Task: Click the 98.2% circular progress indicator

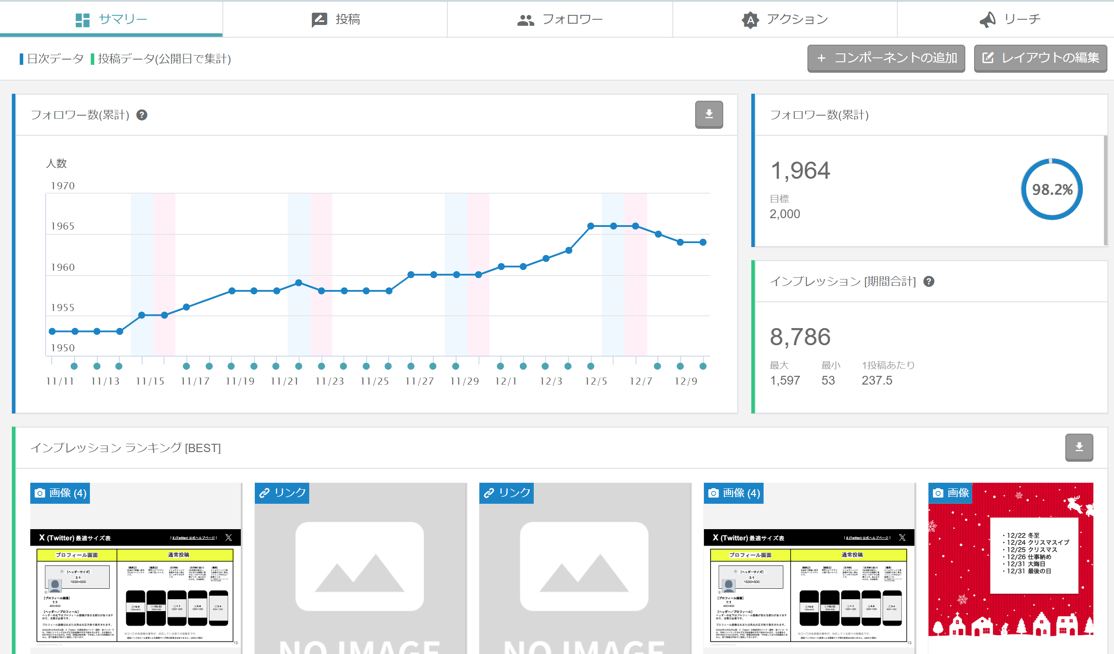Action: [1051, 189]
